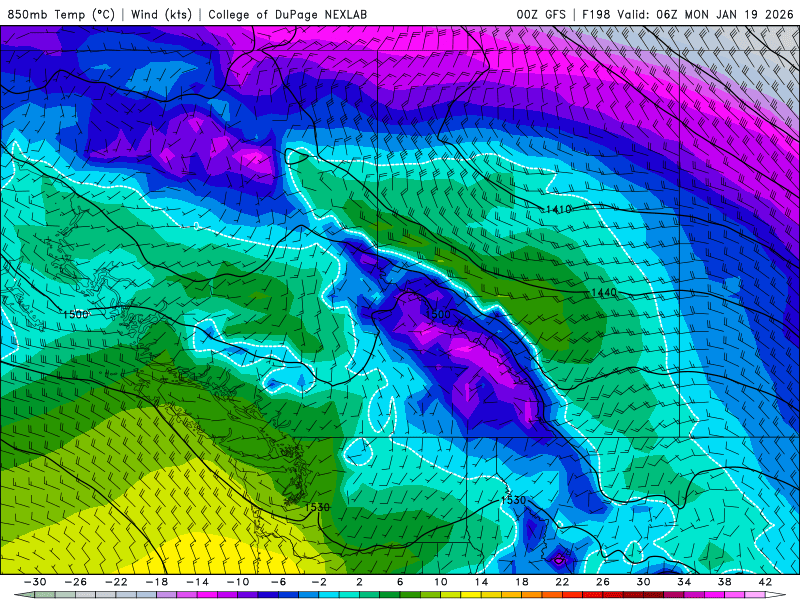Click the "Wind (kts)" header label
The height and width of the screenshot is (600, 800).
pyautogui.click(x=161, y=14)
